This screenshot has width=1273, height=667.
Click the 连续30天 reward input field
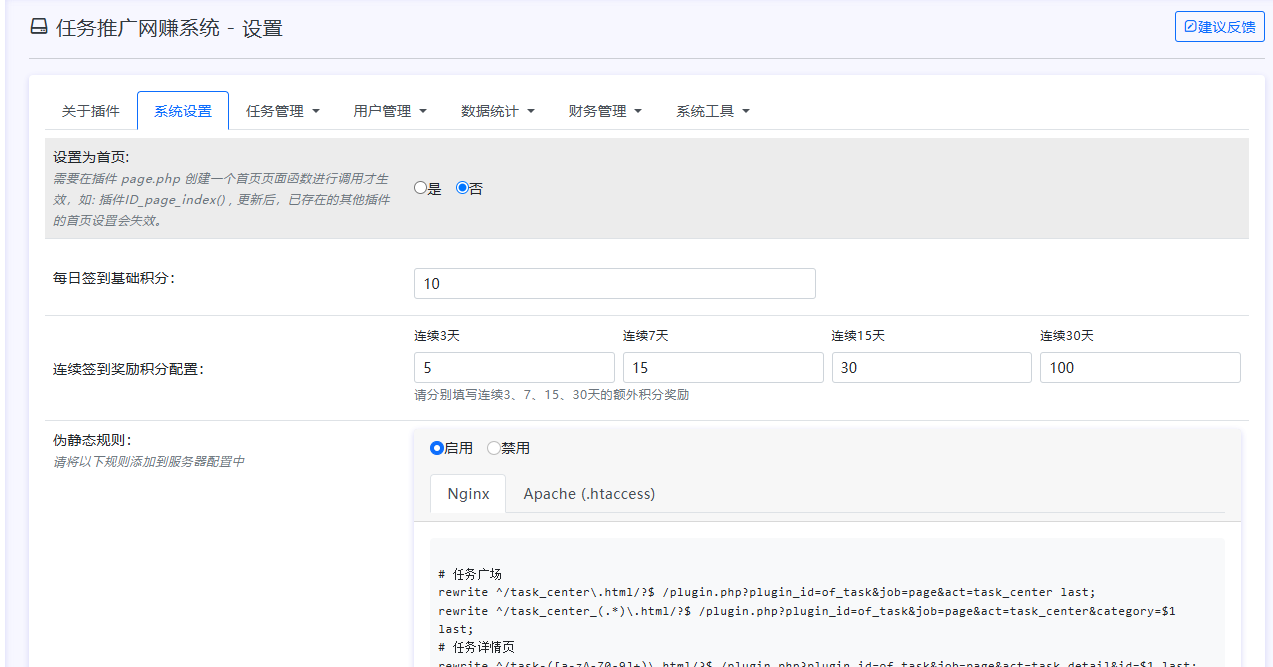tap(1140, 368)
